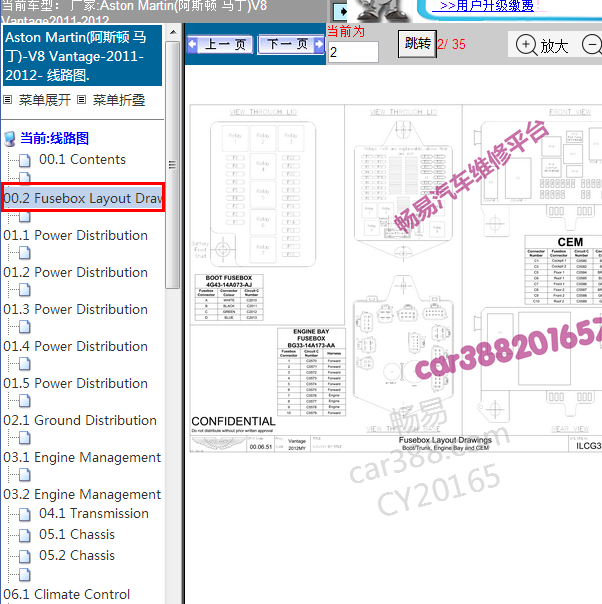602x604 pixels.
Task: Collapse all menus with 菜单折叠
Action: click(119, 100)
